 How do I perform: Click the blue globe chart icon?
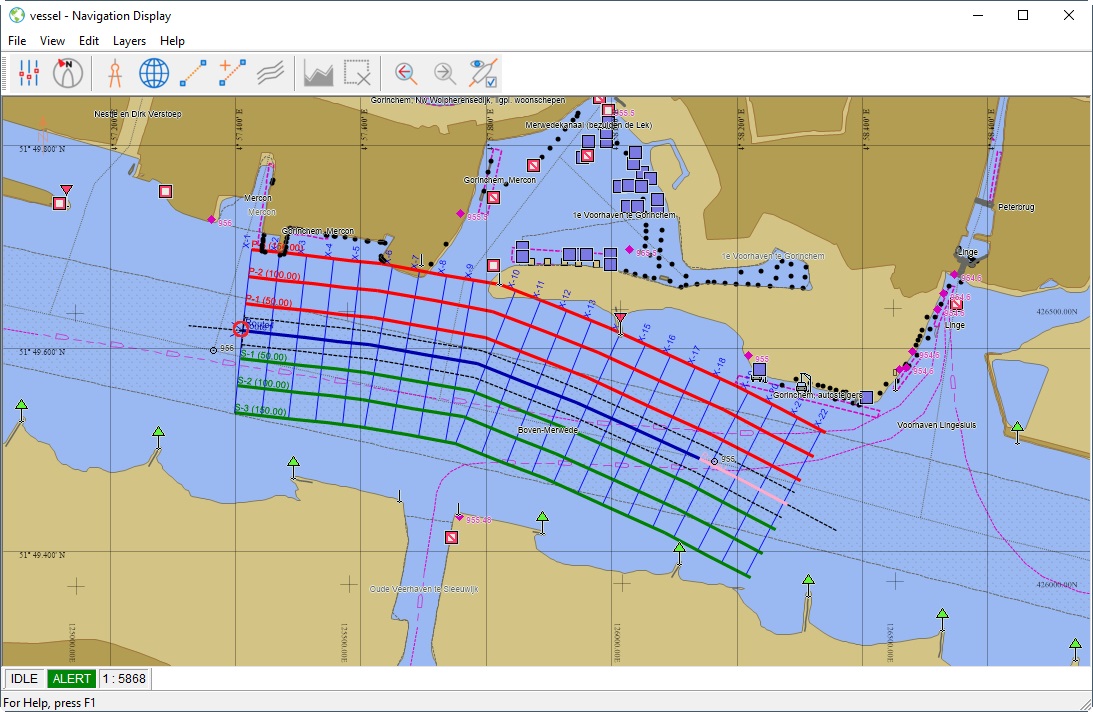(153, 73)
